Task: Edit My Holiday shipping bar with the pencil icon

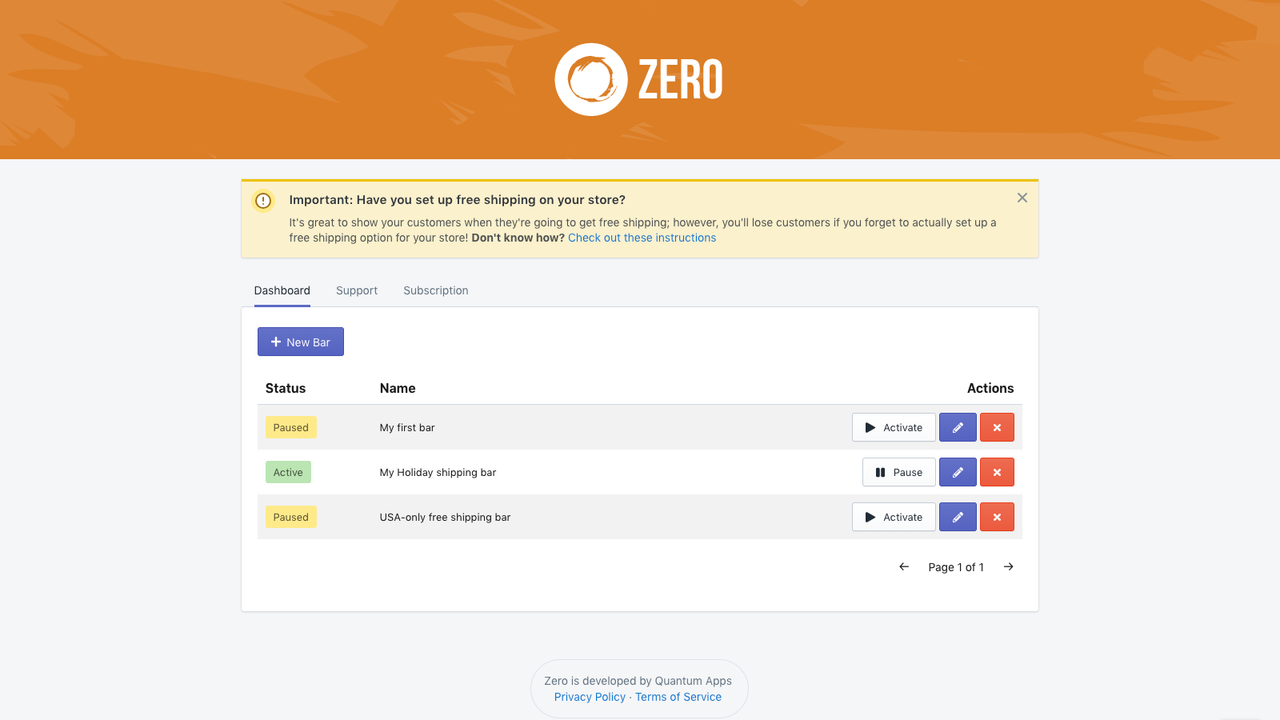Action: (x=957, y=471)
